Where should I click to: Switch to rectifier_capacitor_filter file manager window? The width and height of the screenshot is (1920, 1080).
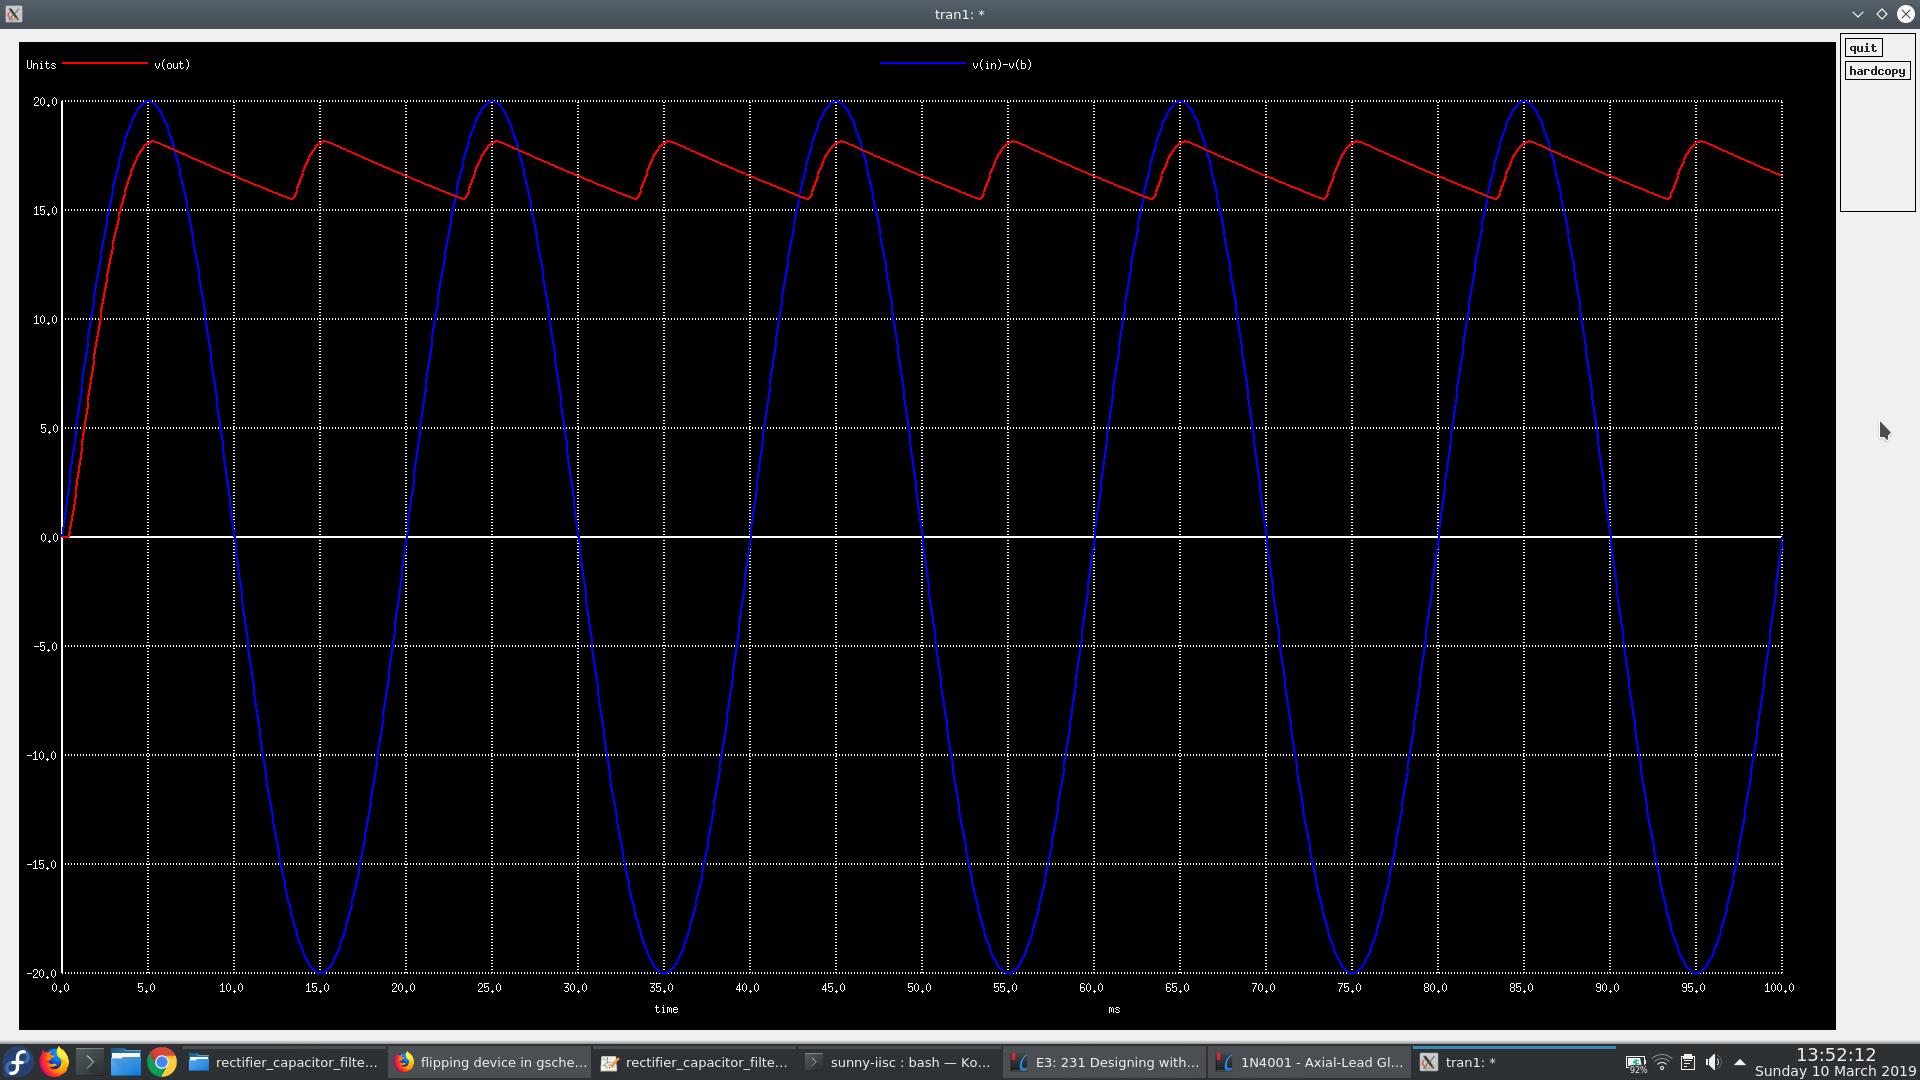point(284,1062)
